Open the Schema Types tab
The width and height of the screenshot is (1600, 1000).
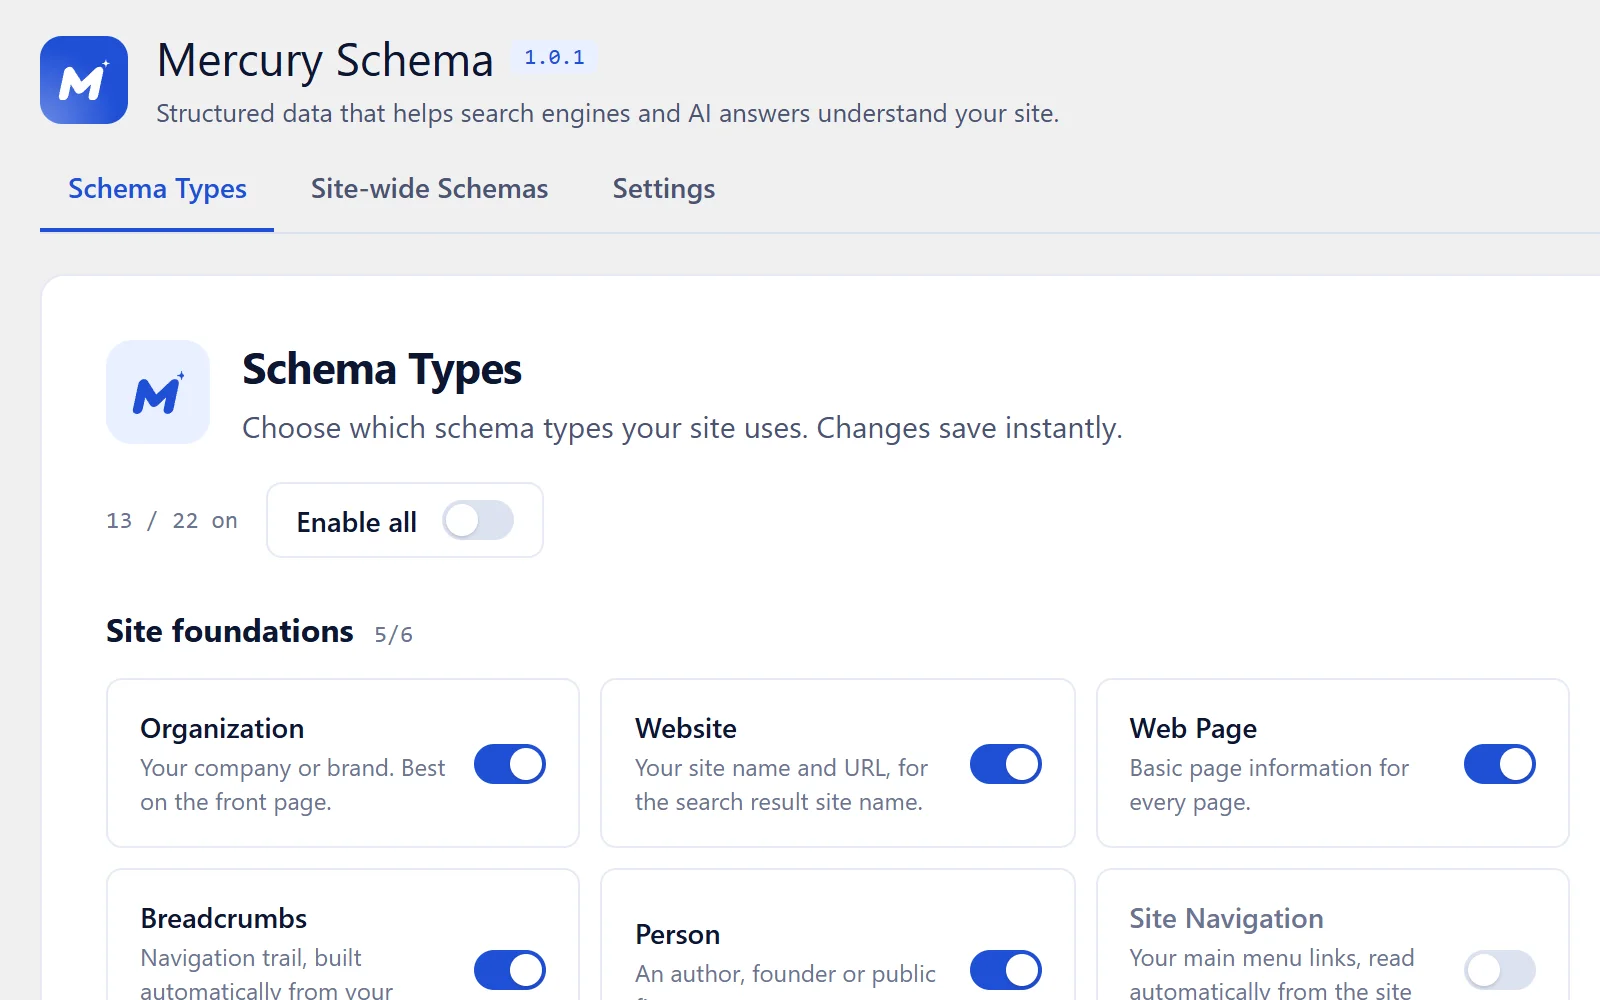[157, 189]
